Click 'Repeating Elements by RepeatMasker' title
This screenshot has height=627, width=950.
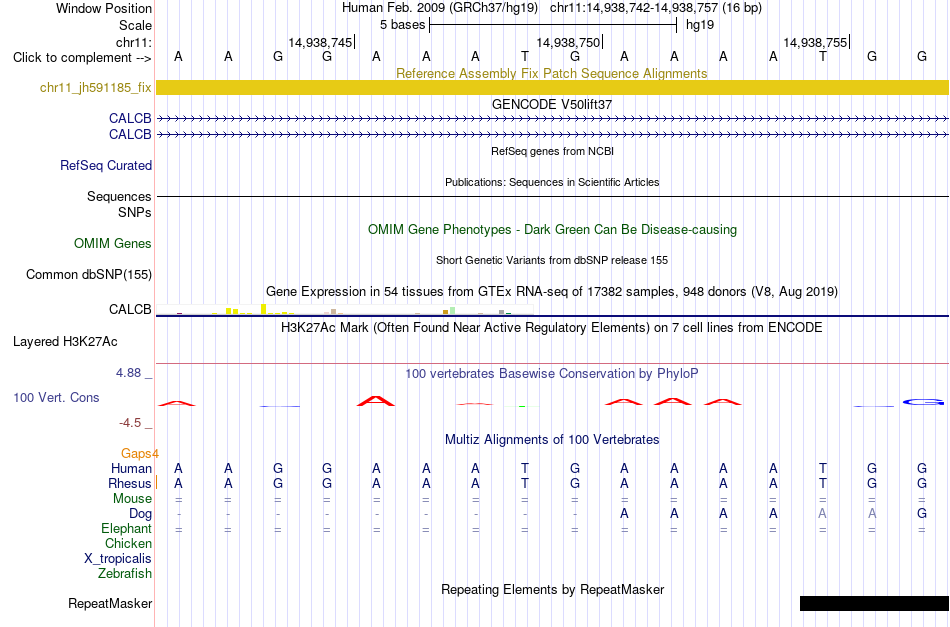553,589
